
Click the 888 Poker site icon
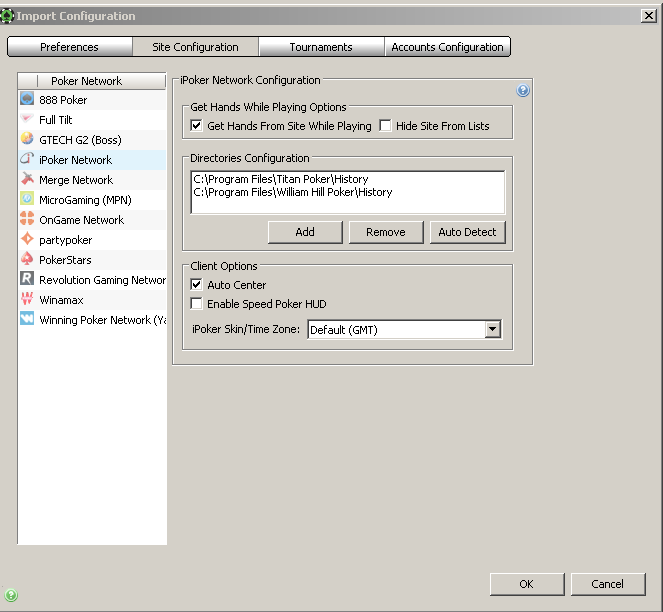click(x=27, y=99)
